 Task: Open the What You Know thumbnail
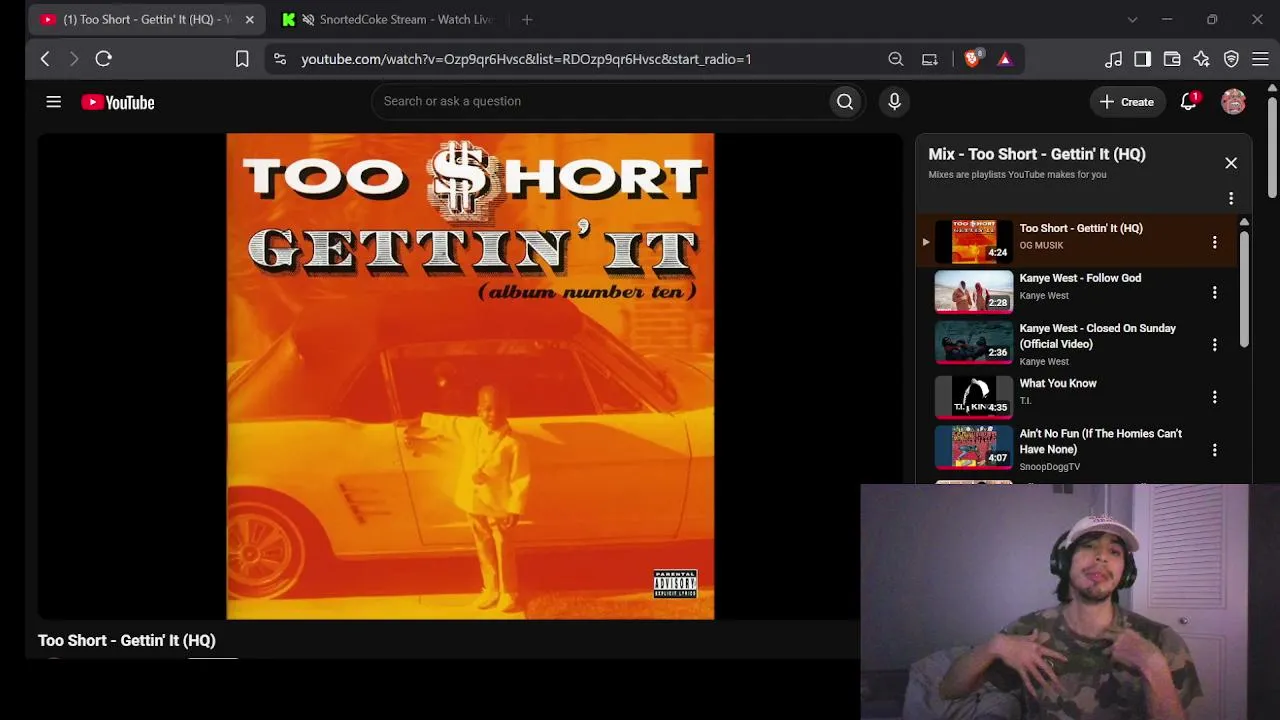point(974,396)
